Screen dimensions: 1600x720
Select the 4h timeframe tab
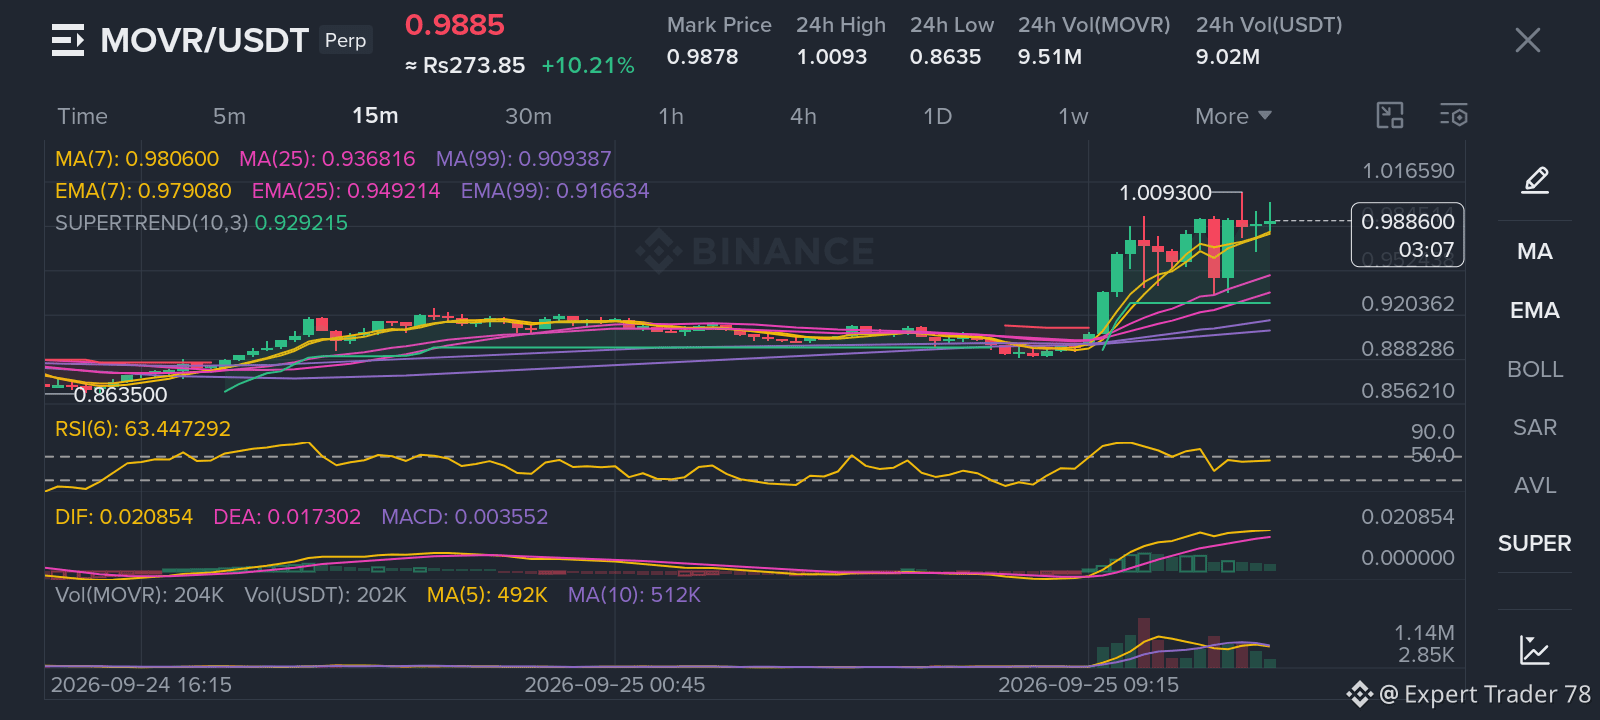tap(803, 116)
